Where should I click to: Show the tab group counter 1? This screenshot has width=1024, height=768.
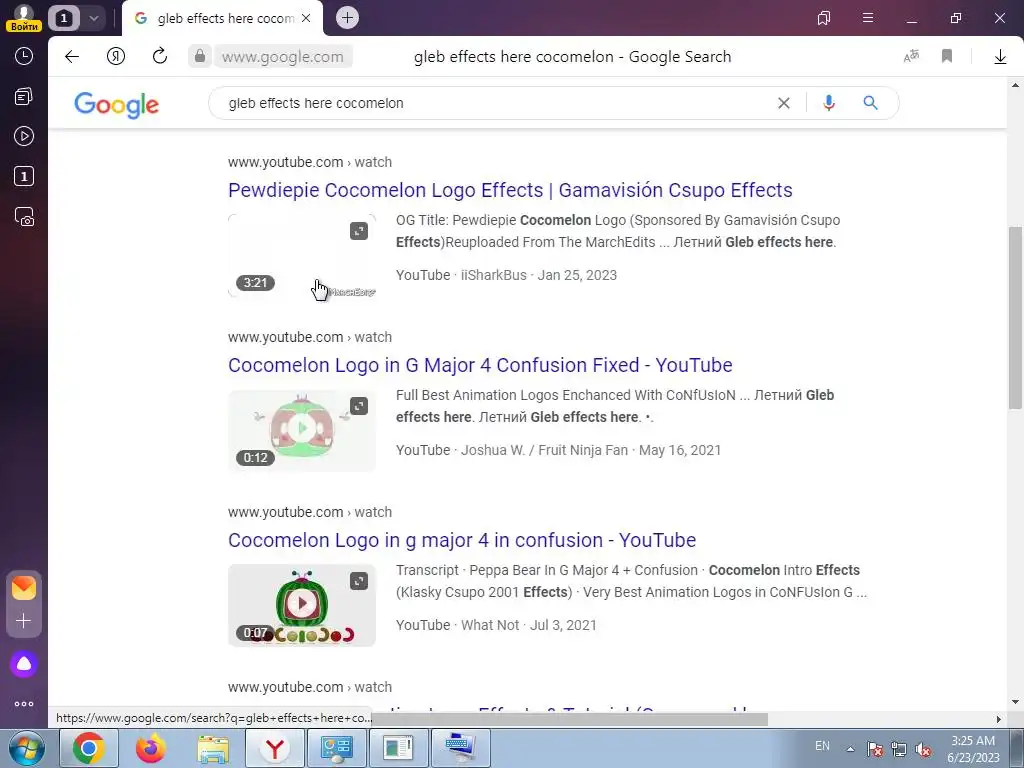pos(63,18)
